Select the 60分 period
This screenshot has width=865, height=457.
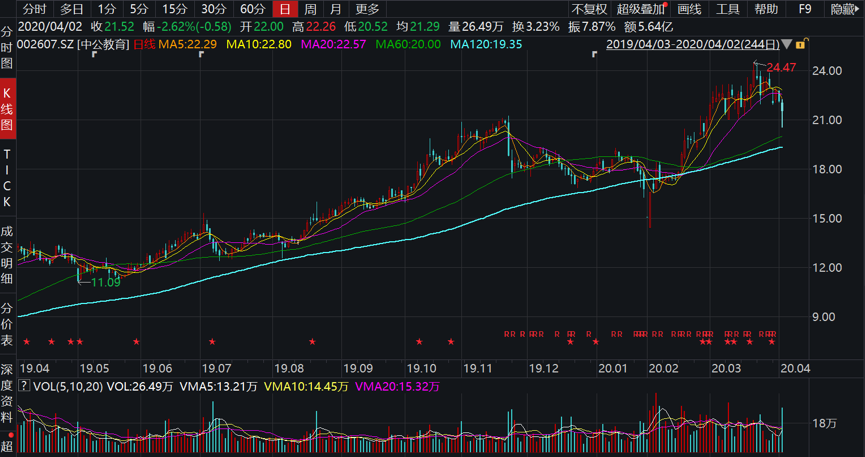click(252, 9)
